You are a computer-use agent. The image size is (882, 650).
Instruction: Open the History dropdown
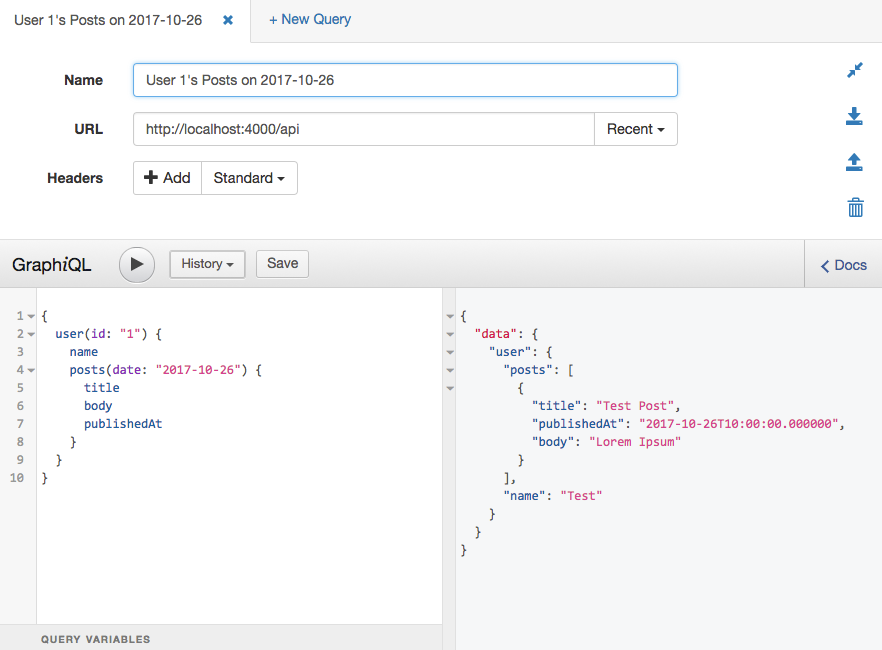point(207,264)
